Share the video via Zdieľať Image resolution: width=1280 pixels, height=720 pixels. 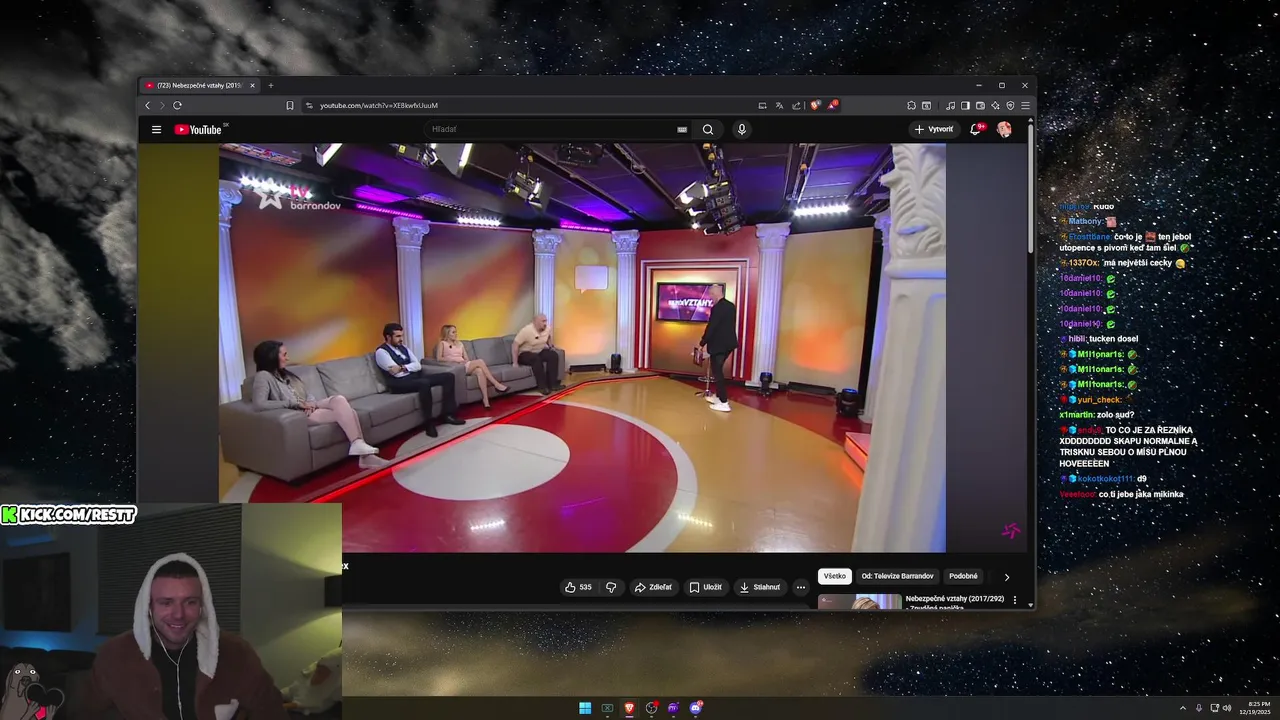(x=653, y=587)
